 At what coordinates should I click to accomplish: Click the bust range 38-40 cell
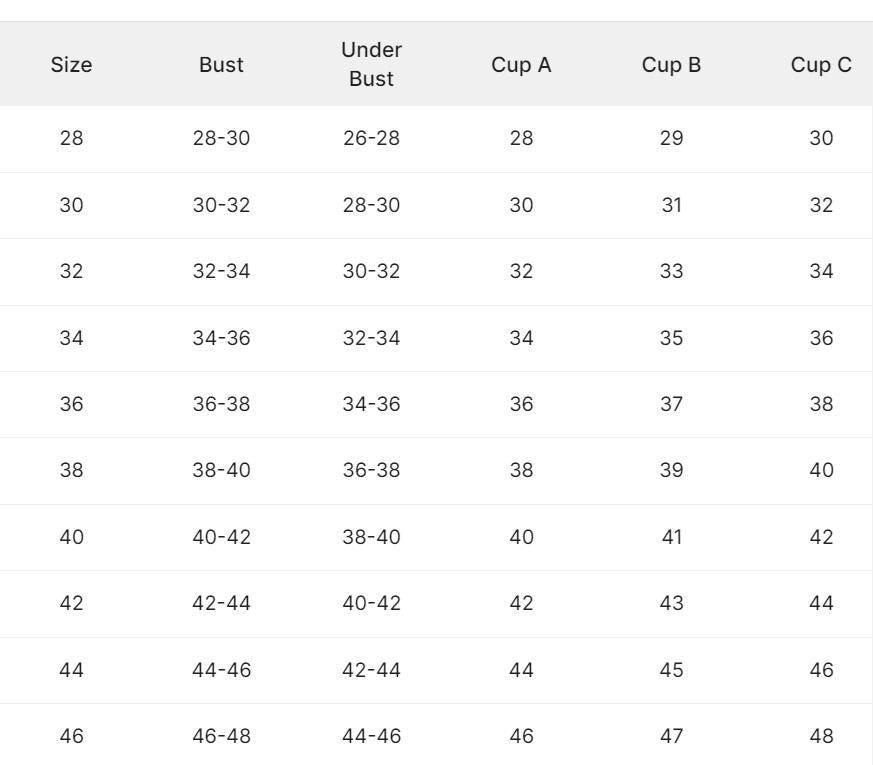(221, 470)
